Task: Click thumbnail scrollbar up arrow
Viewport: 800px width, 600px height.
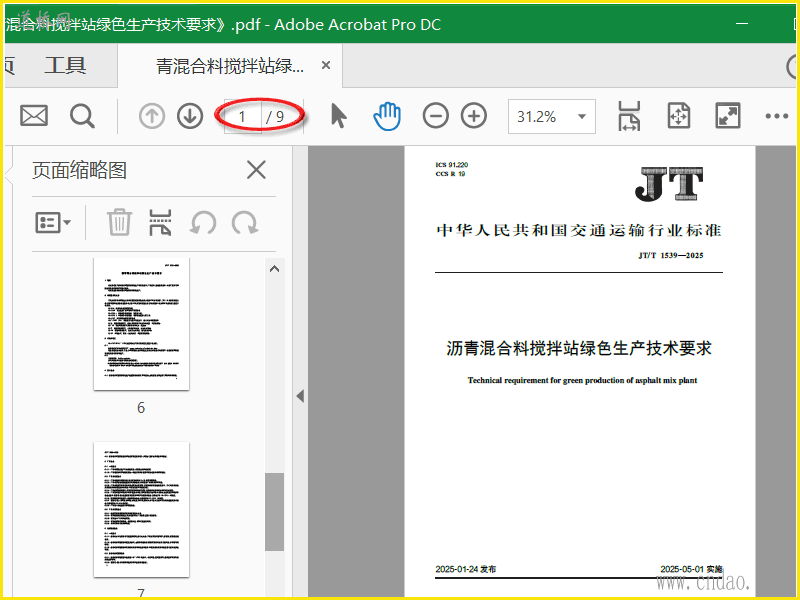Action: click(x=274, y=268)
